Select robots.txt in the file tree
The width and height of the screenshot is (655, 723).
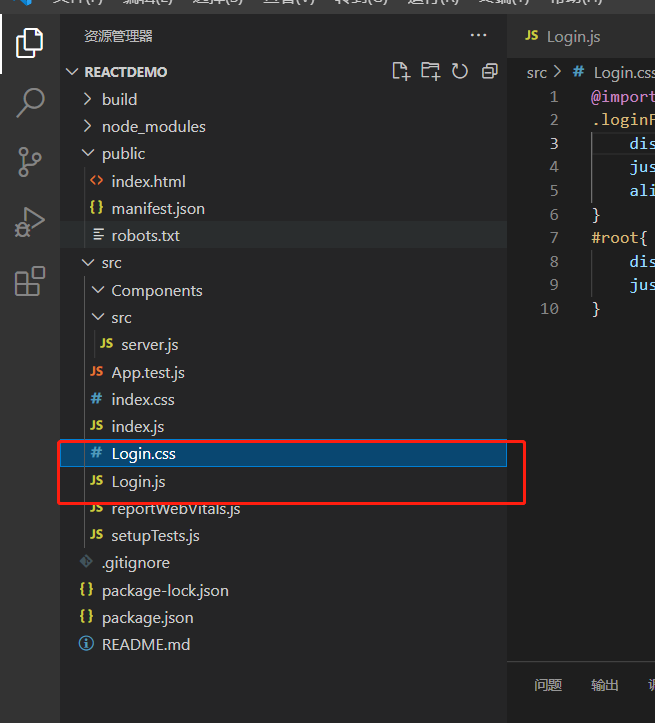(x=283, y=235)
